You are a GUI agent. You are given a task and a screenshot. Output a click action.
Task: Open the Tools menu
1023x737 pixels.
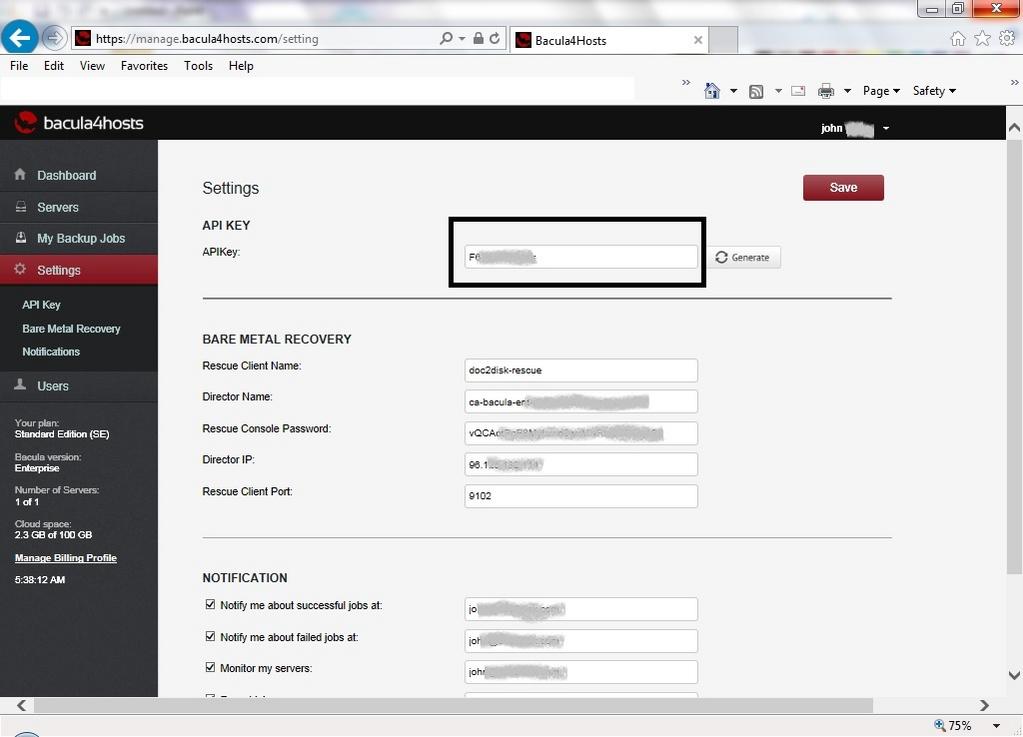click(x=198, y=66)
